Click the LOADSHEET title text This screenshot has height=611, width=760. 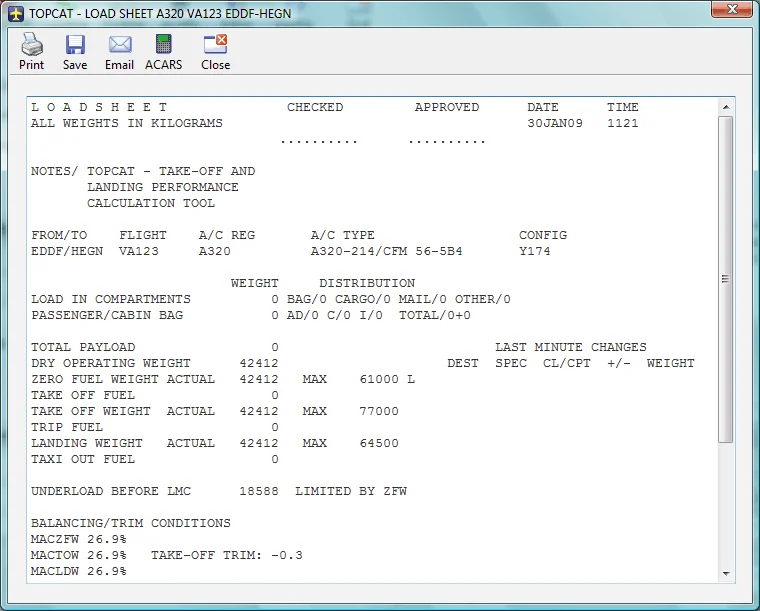(x=99, y=107)
